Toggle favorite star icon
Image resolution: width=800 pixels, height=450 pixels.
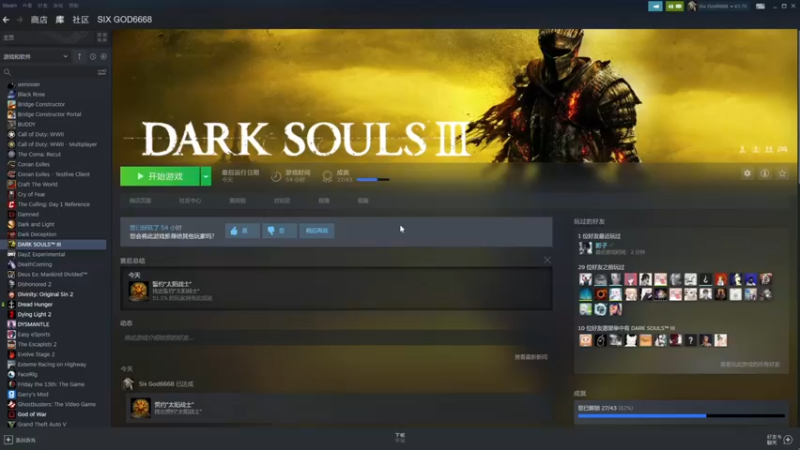pyautogui.click(x=782, y=173)
